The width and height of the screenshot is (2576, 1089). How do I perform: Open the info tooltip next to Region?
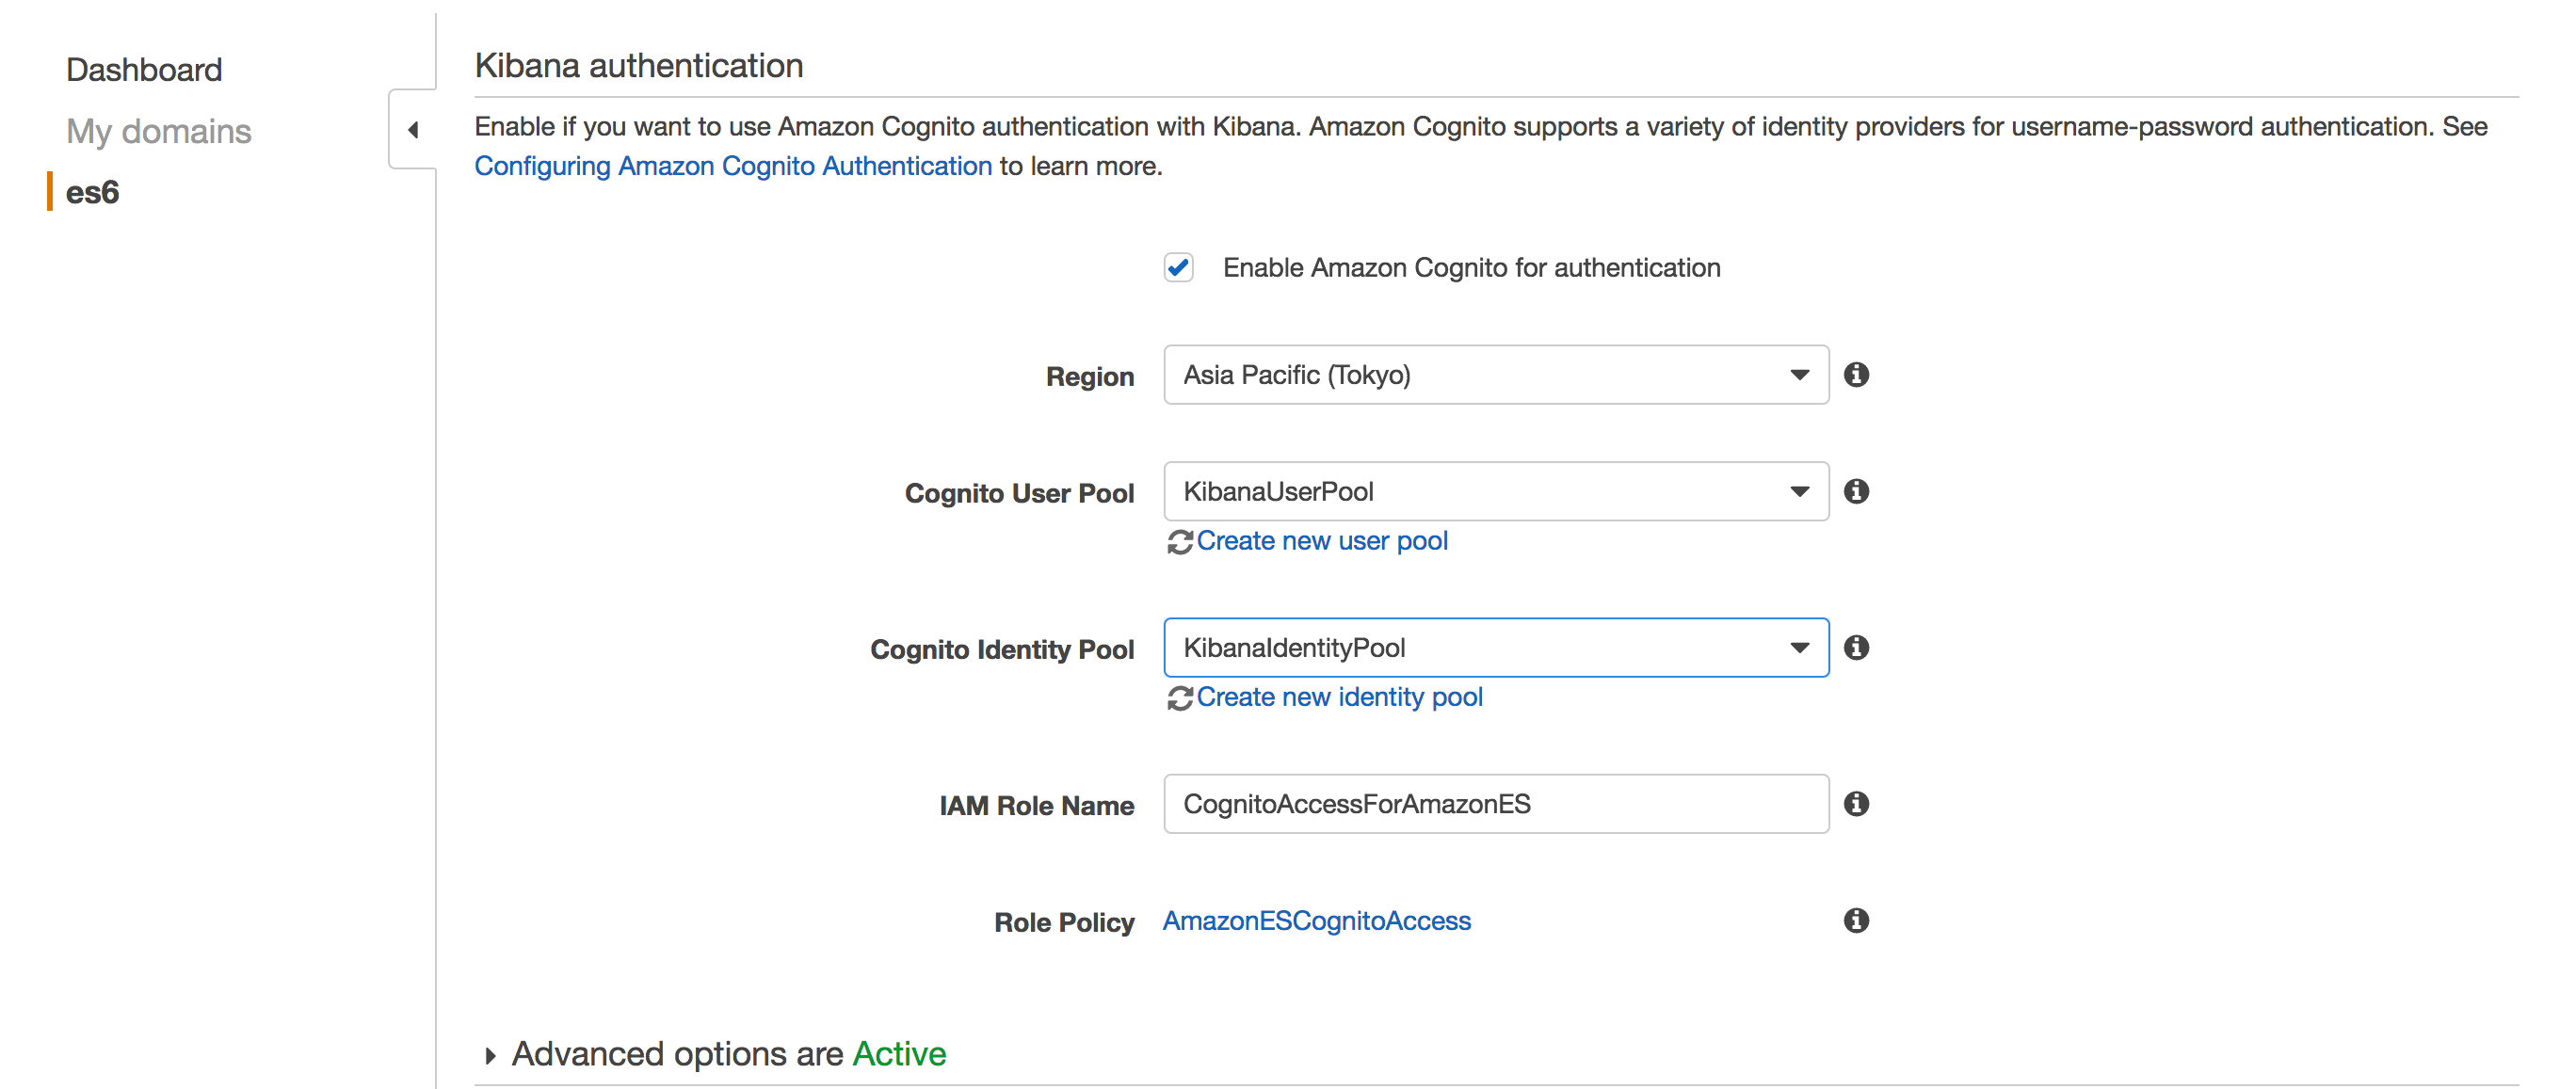coord(1858,375)
